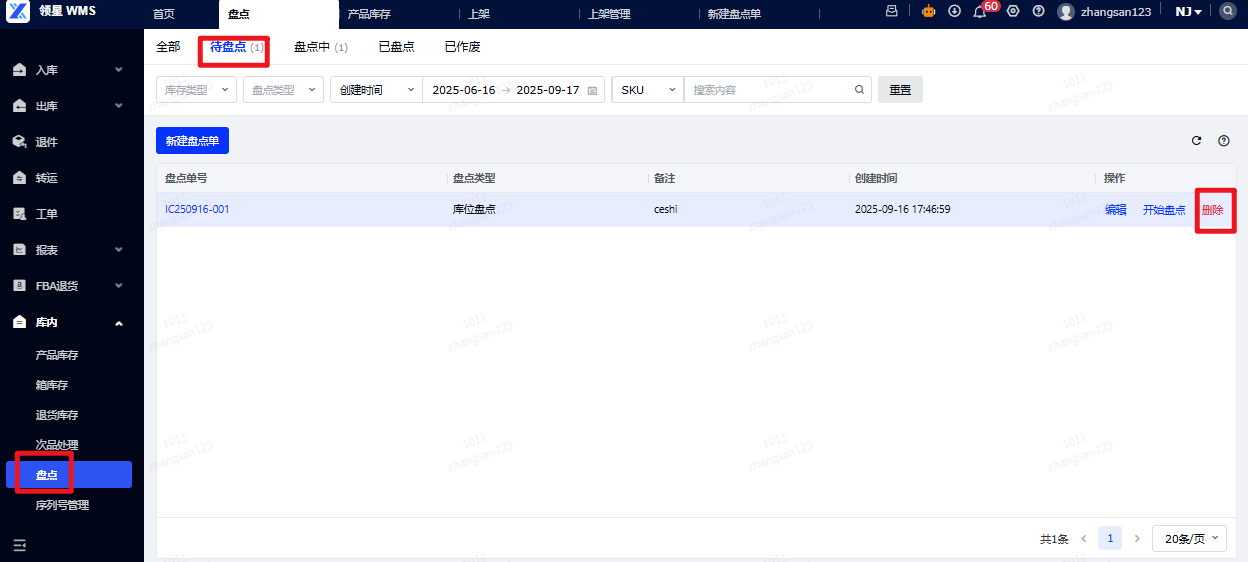Open the help icon beside the refresh icon
Image resolution: width=1248 pixels, height=562 pixels.
(1223, 141)
